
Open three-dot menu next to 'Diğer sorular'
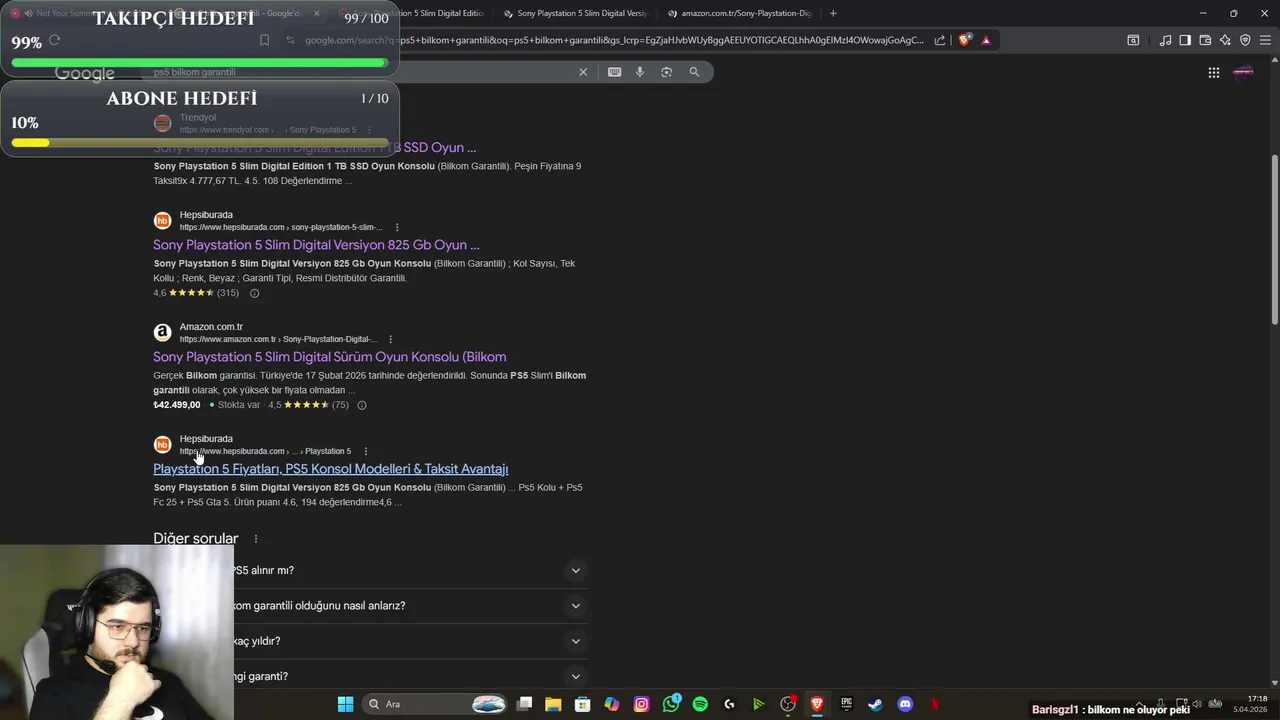click(255, 539)
